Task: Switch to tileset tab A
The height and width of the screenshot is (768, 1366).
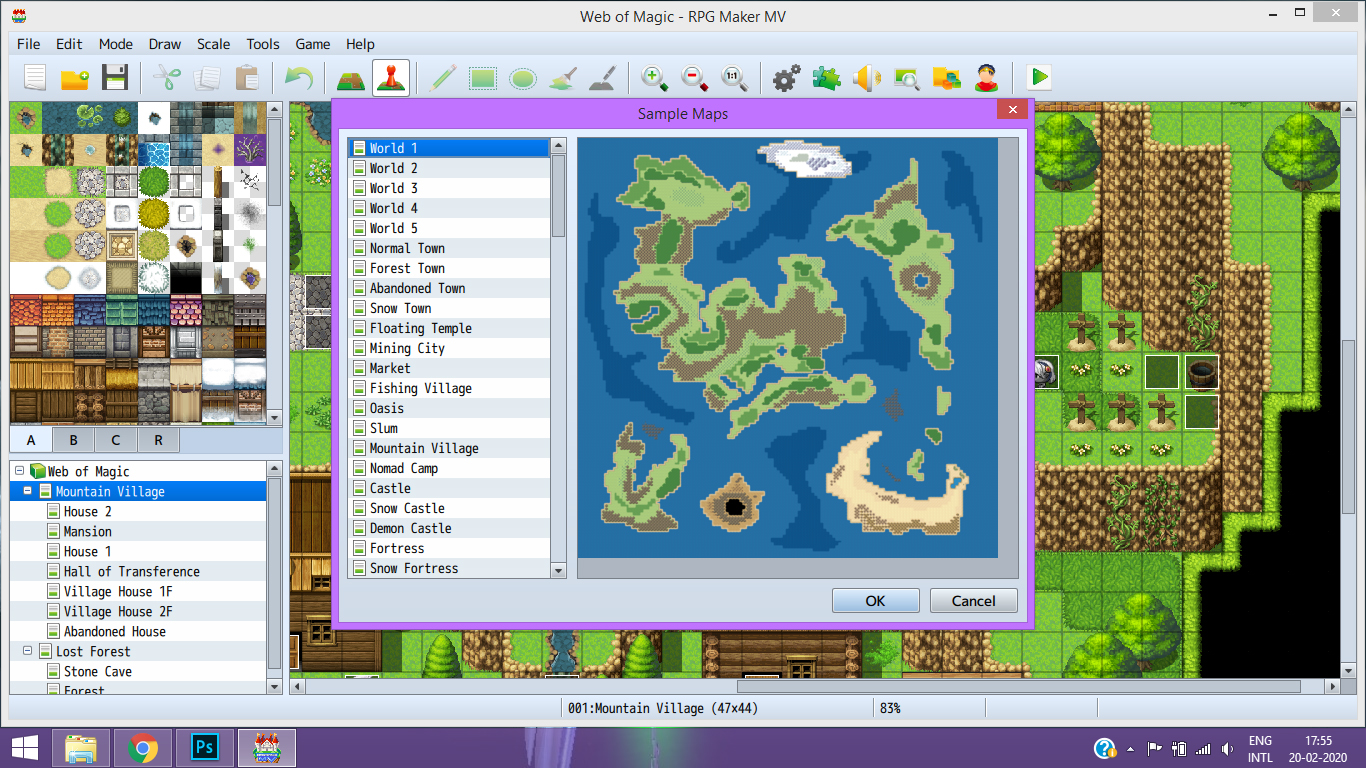Action: pos(32,440)
